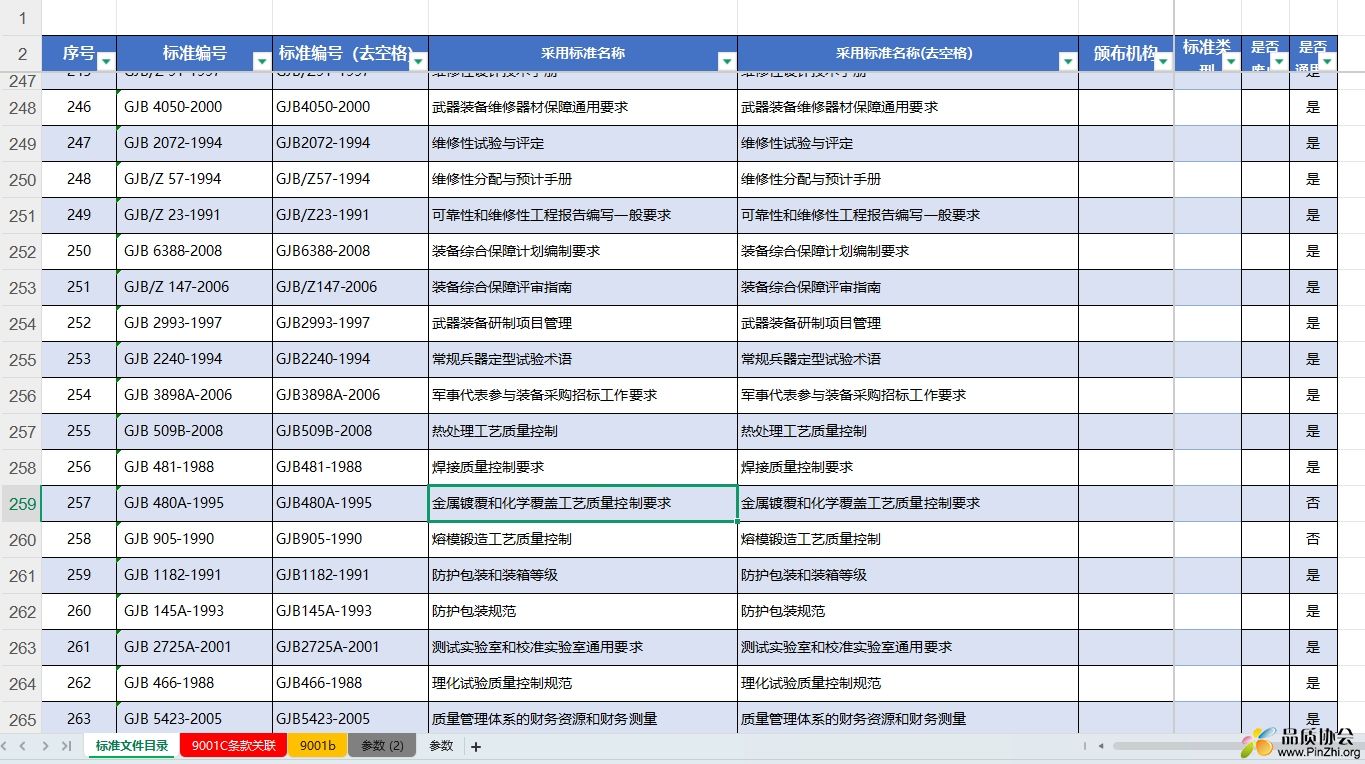Select 武器装备研制项目管理 in 采用标准名称(去空格) column
Image resolution: width=1365 pixels, height=764 pixels.
(x=908, y=323)
